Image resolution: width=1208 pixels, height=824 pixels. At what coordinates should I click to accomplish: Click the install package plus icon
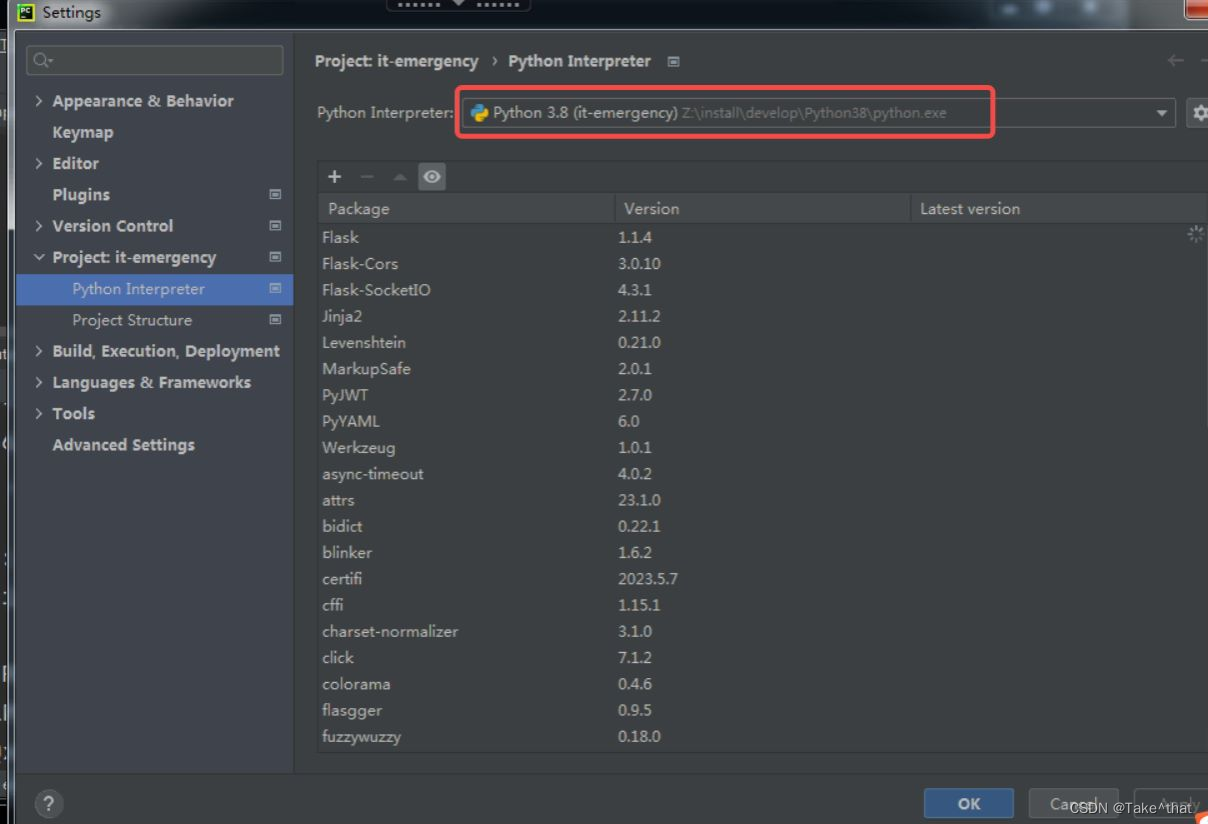[334, 176]
